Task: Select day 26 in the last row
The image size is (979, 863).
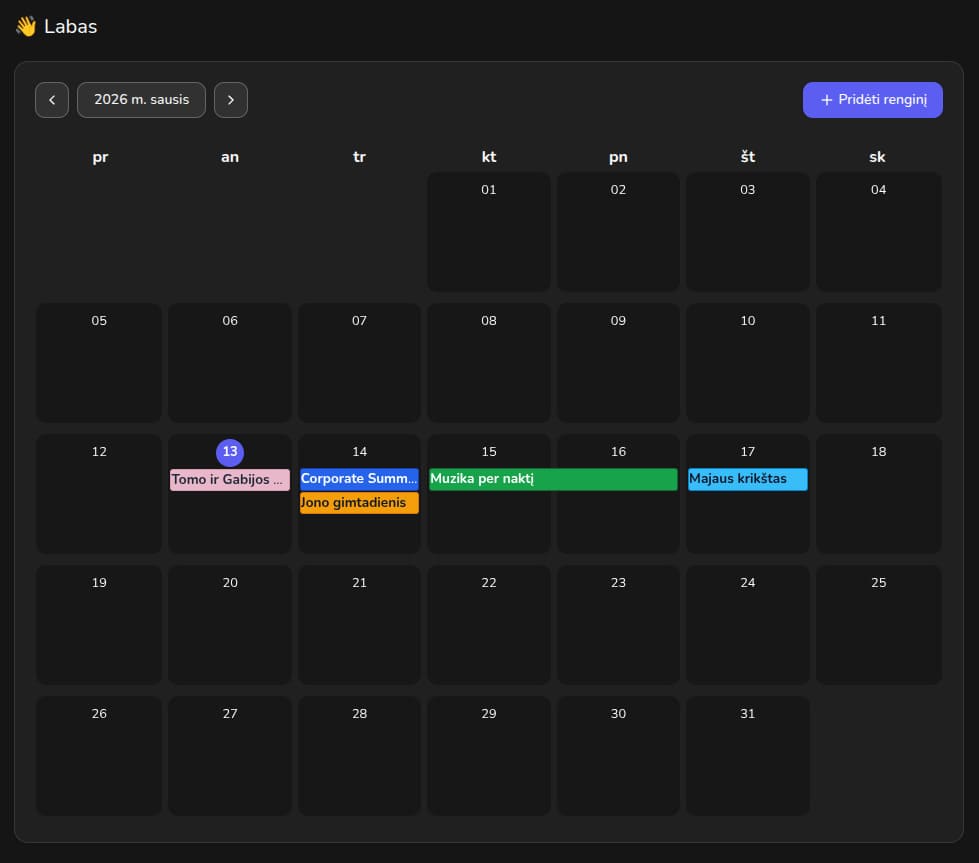Action: coord(99,756)
